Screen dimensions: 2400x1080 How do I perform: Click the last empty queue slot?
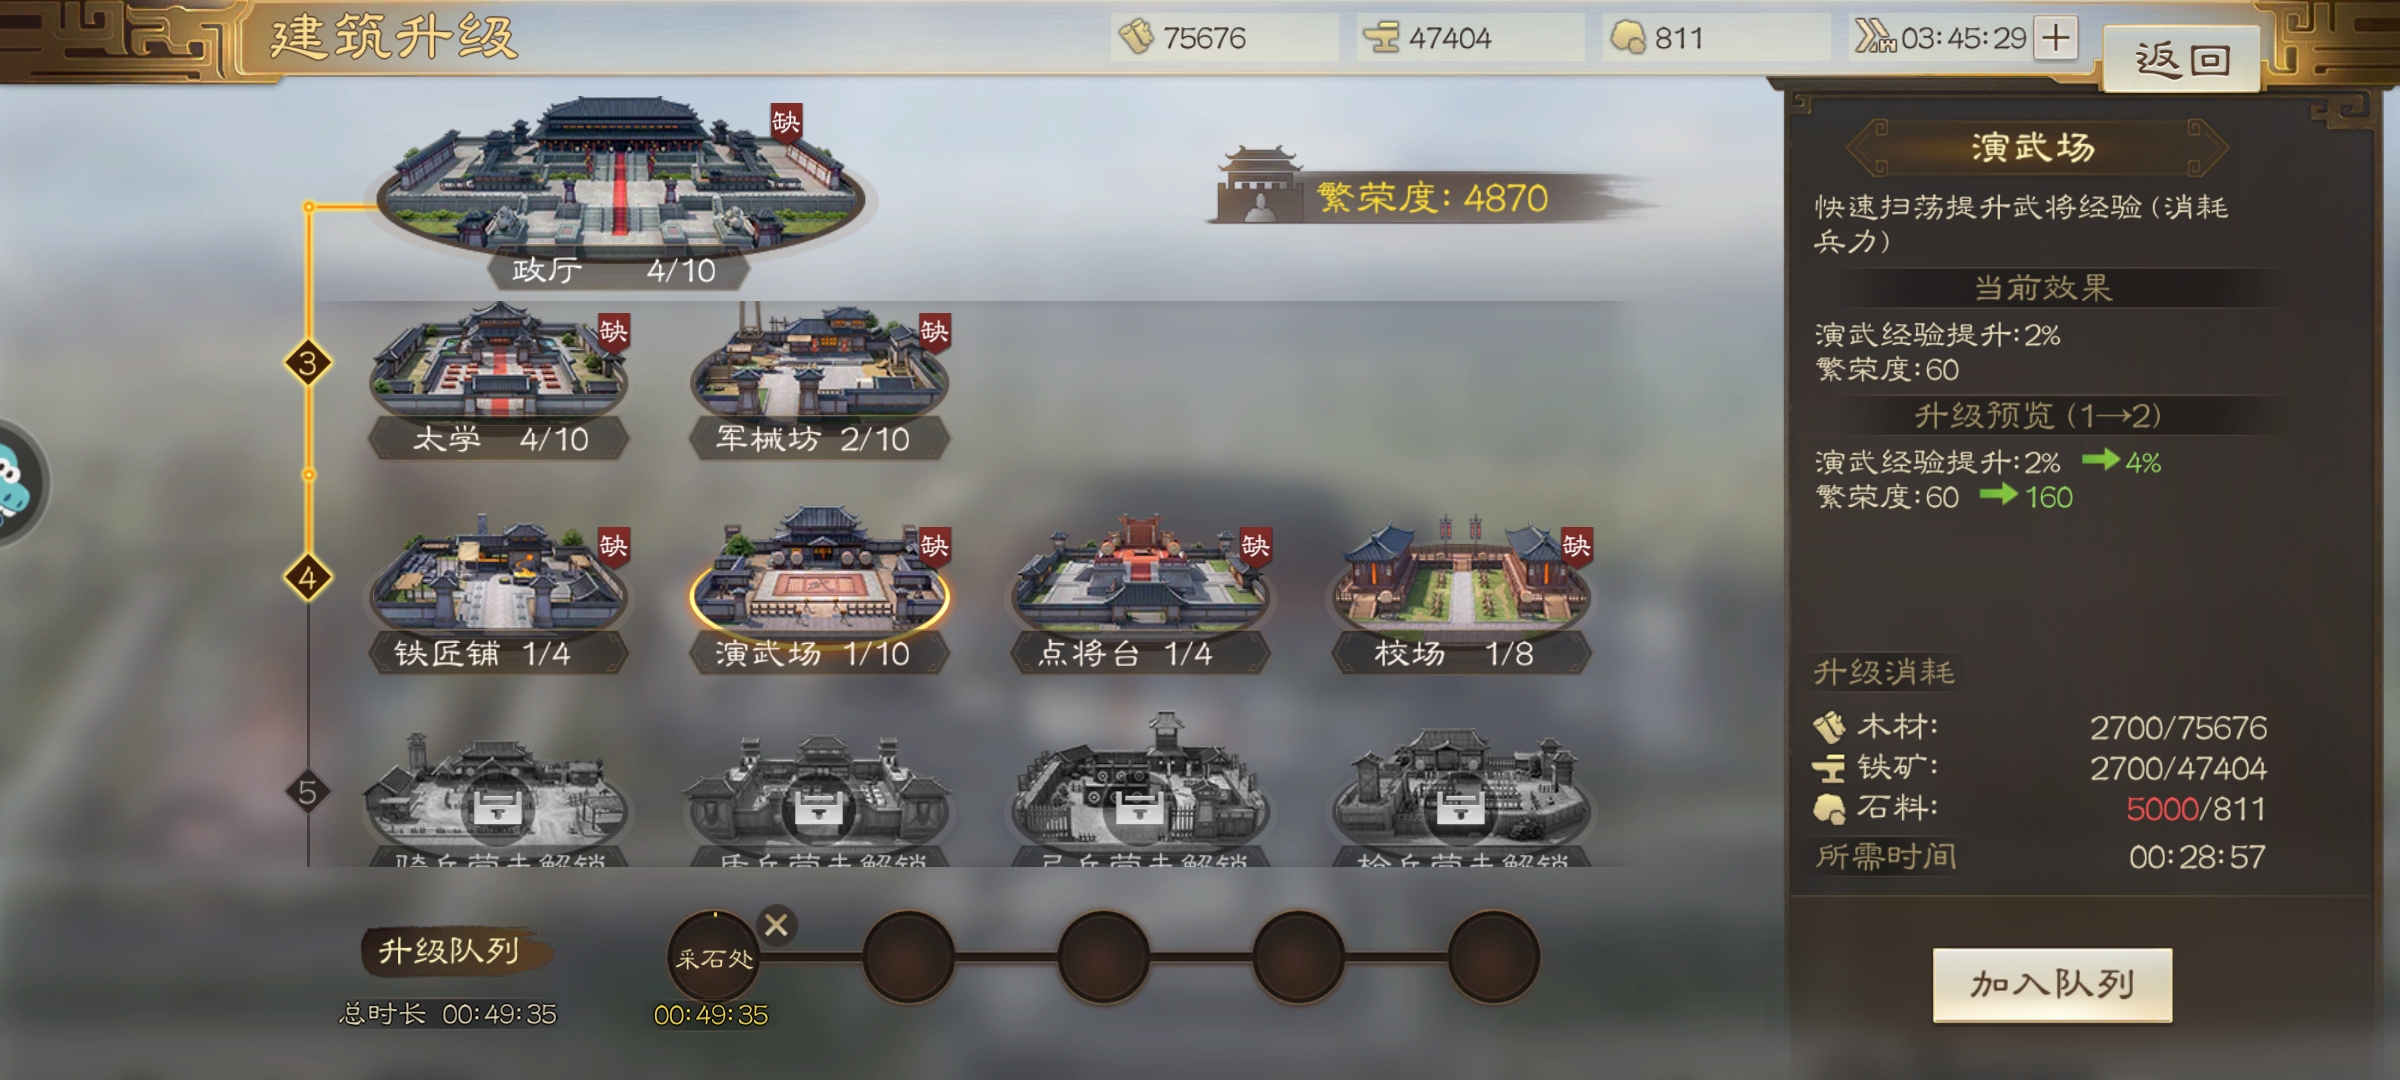[1493, 957]
